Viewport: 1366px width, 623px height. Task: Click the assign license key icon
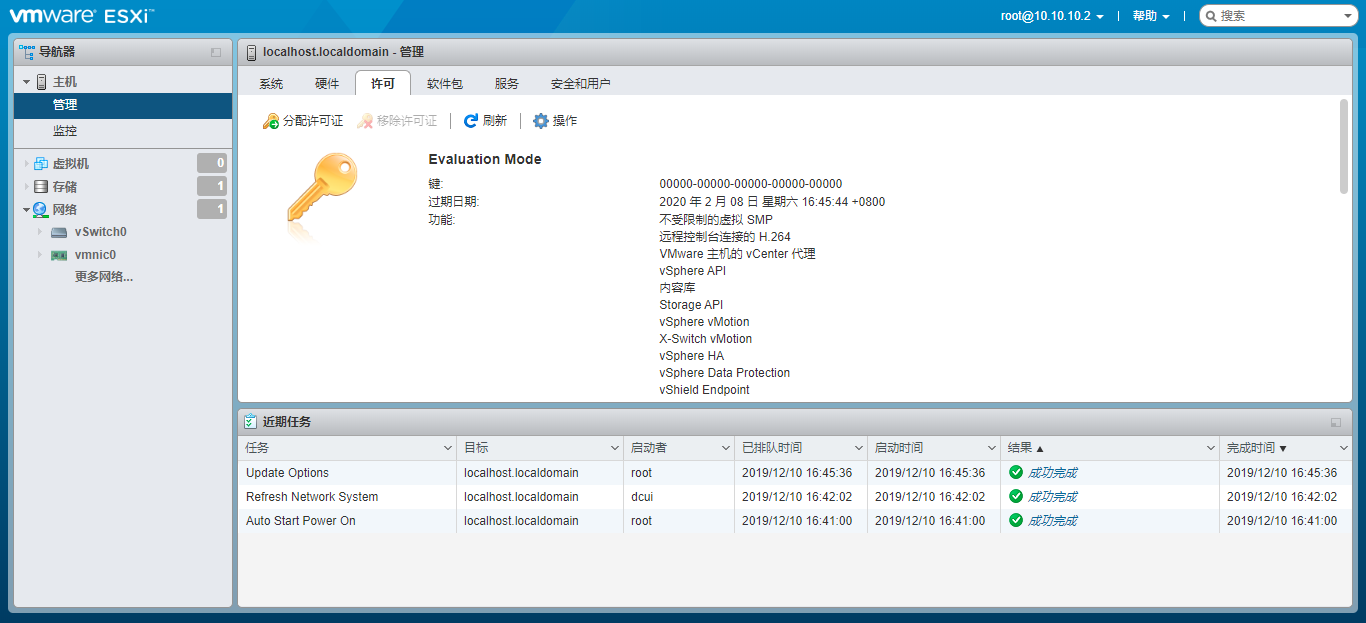[270, 121]
